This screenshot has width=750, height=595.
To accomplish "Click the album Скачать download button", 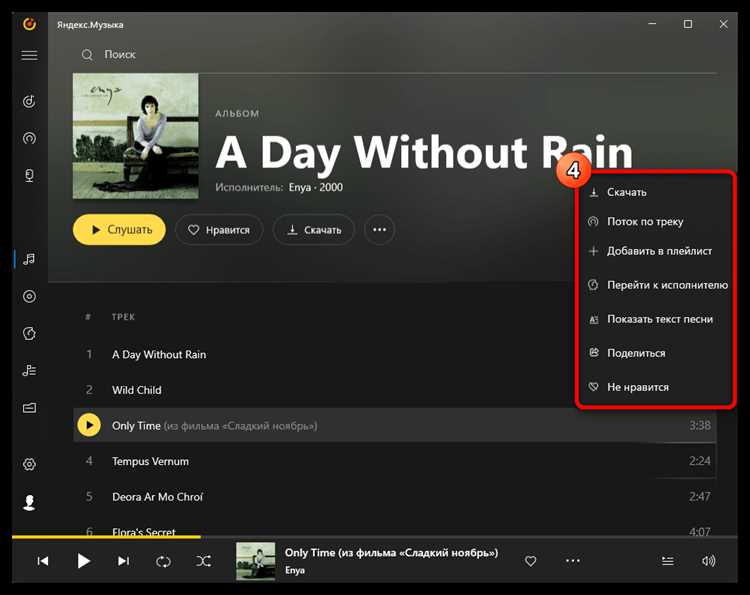I will [313, 230].
